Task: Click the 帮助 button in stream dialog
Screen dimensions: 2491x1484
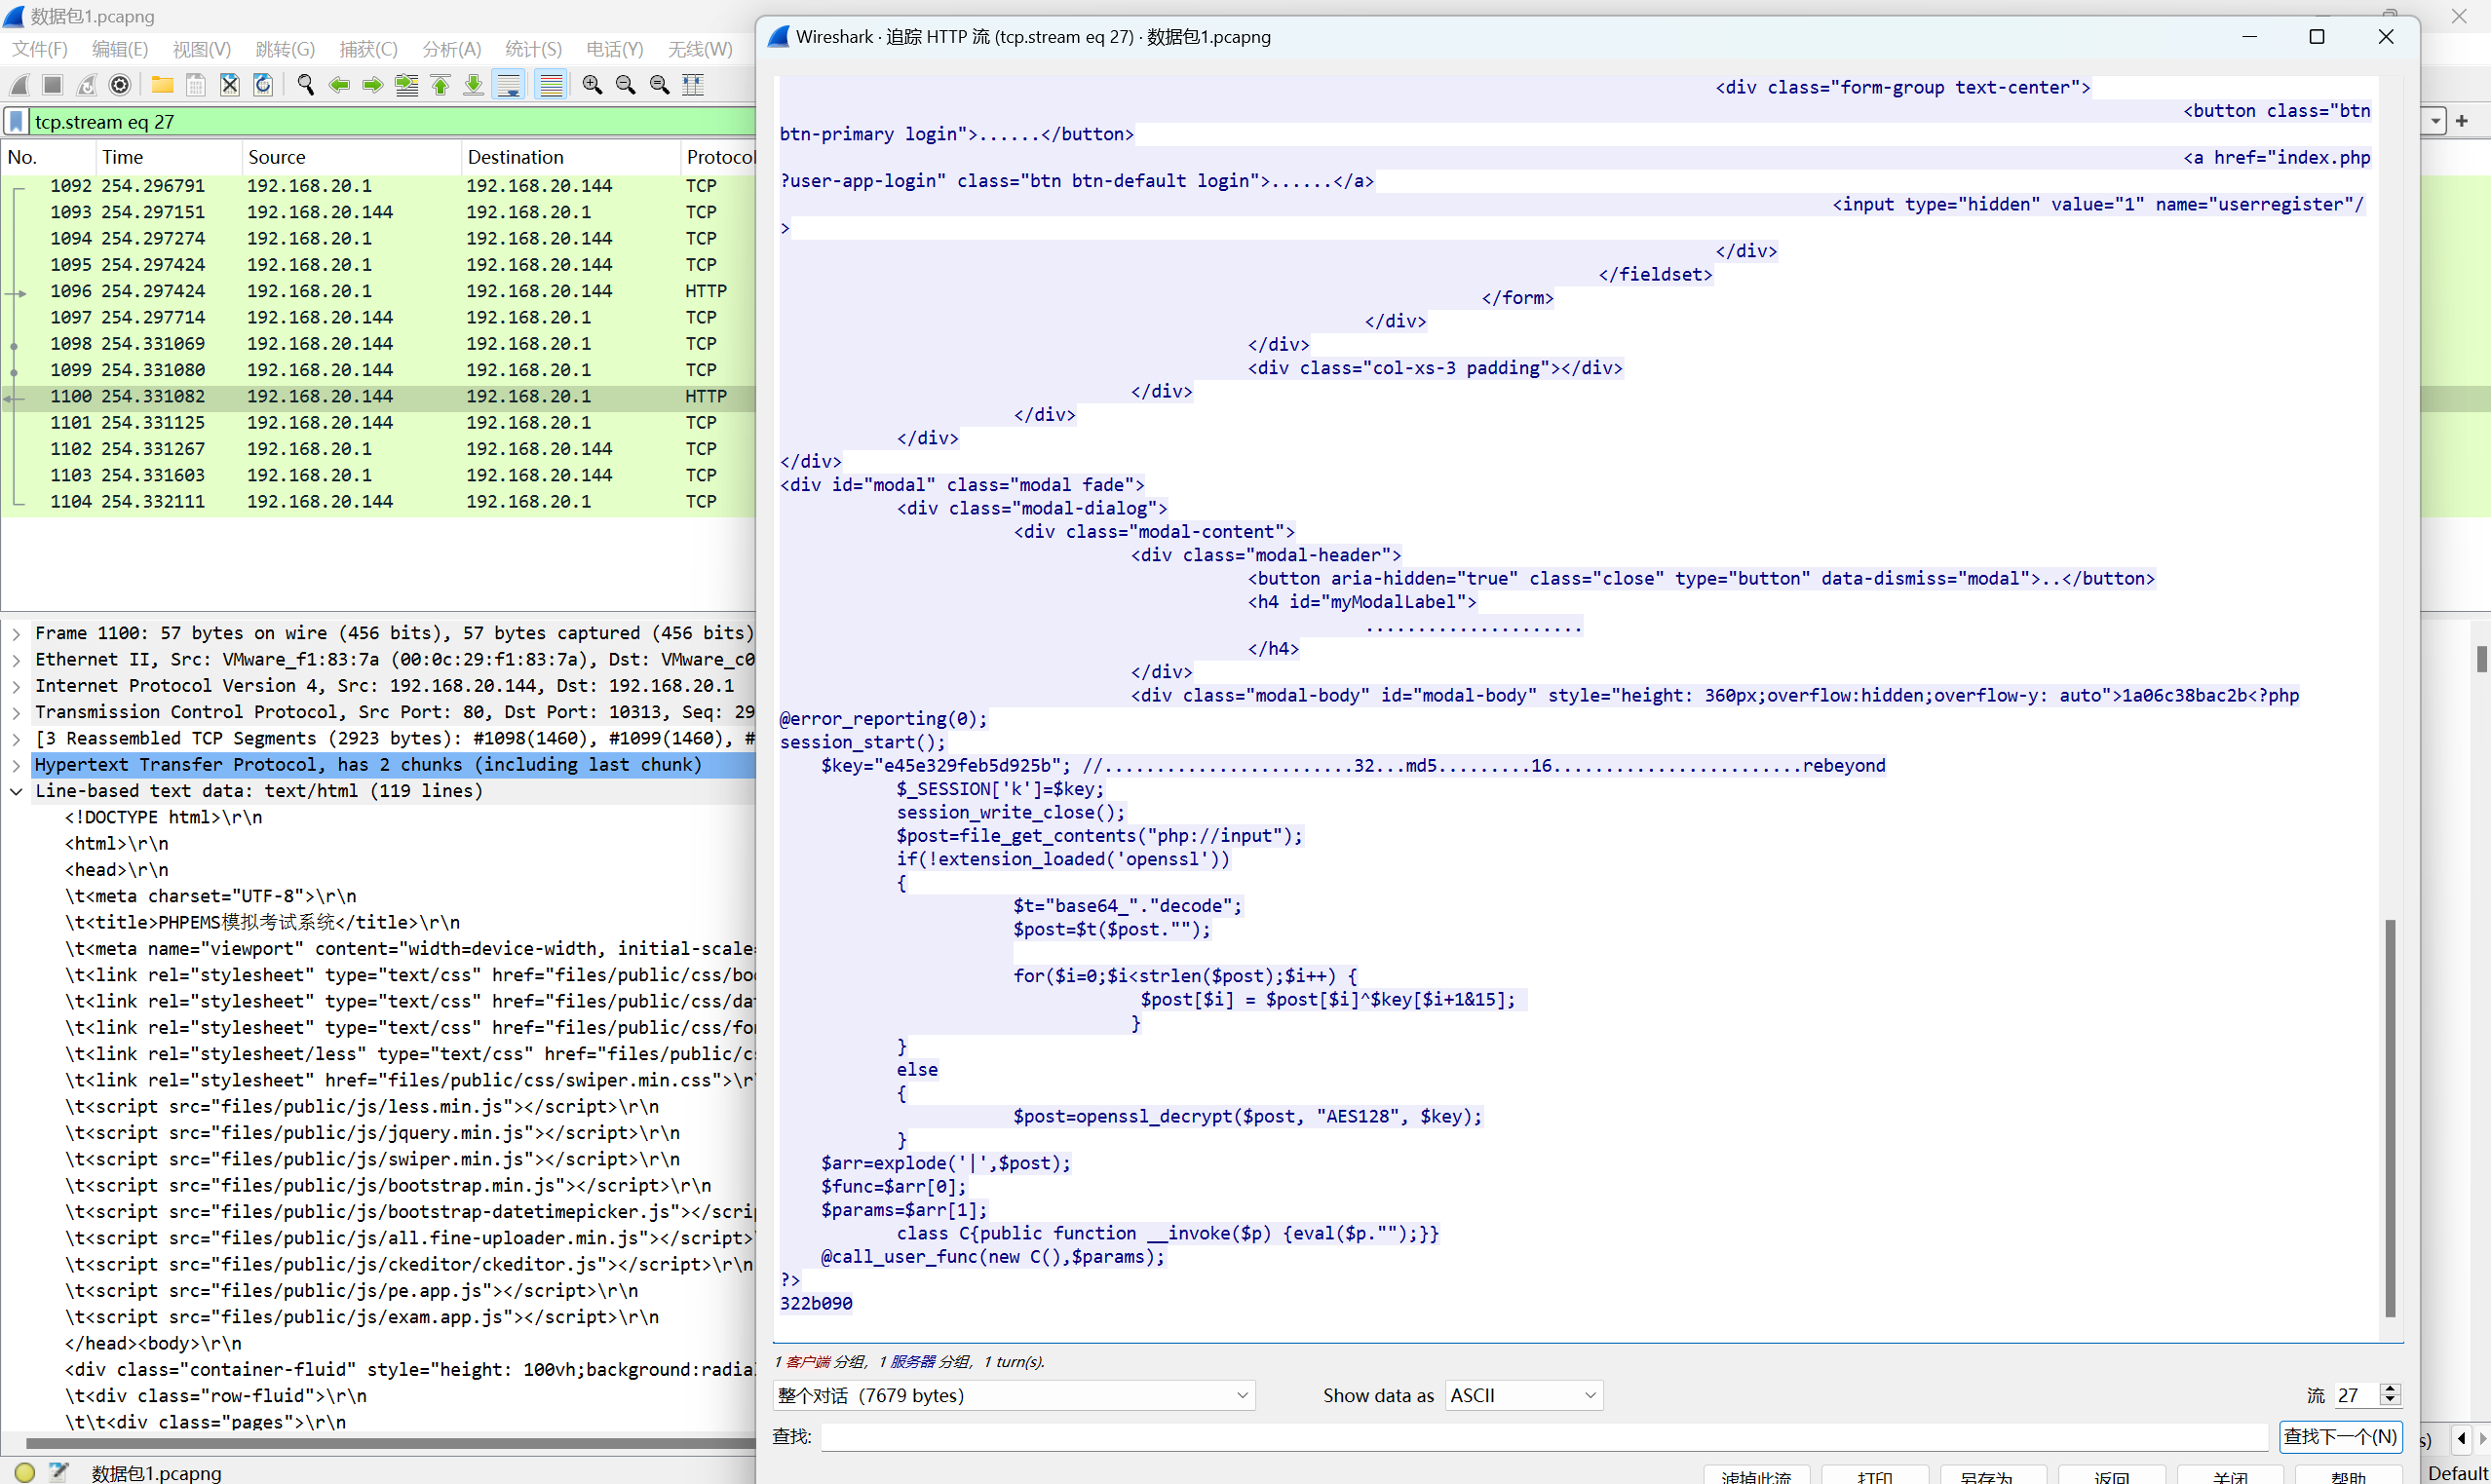Action: pyautogui.click(x=2348, y=1476)
